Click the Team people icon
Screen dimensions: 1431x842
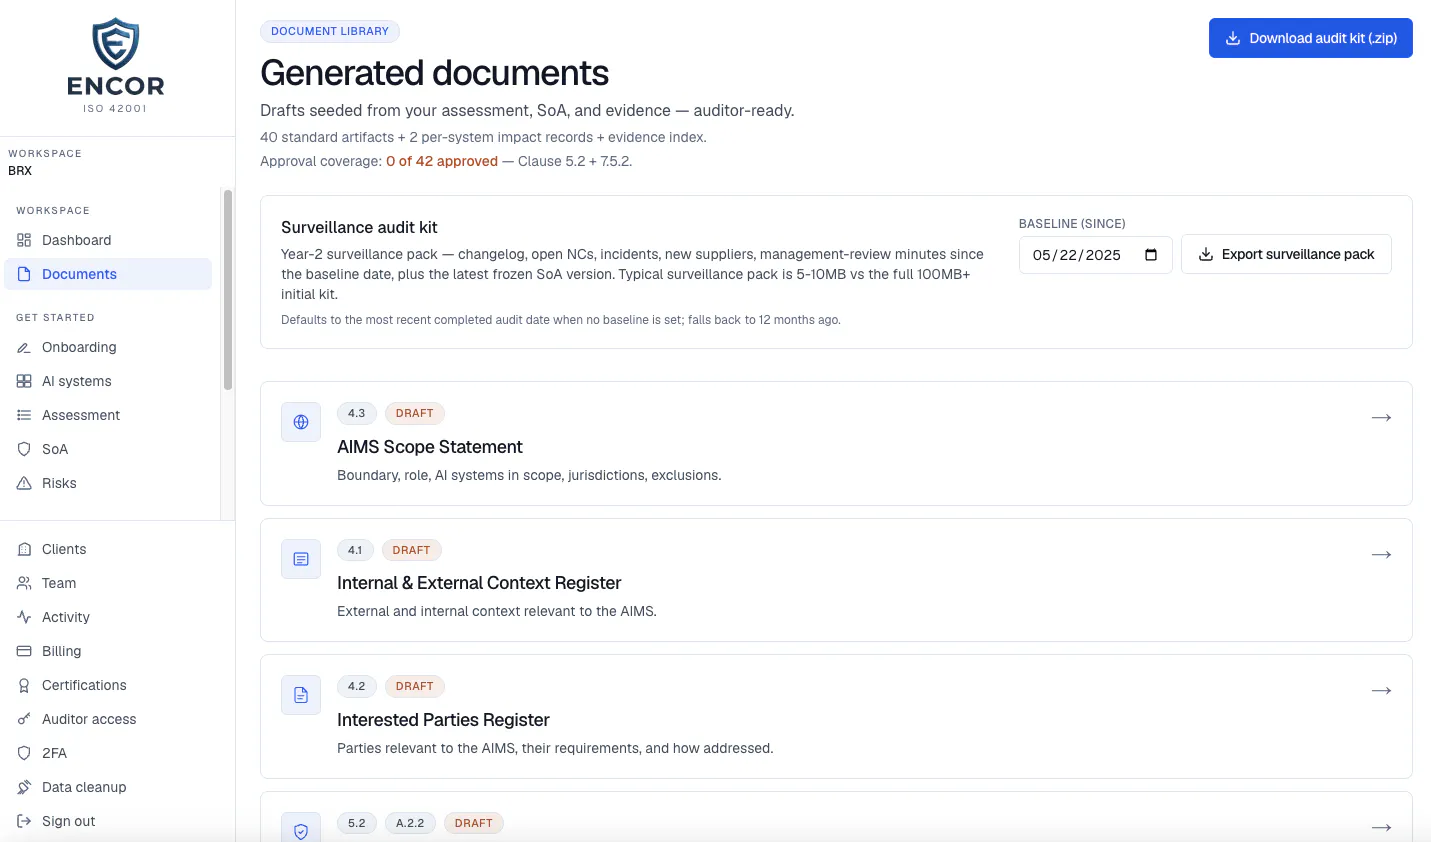[x=24, y=583]
